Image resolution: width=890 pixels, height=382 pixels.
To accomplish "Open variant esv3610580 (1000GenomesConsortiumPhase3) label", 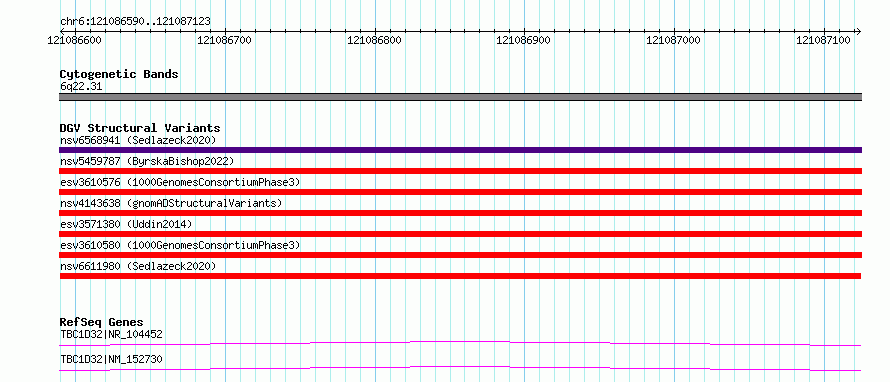I will pos(180,245).
